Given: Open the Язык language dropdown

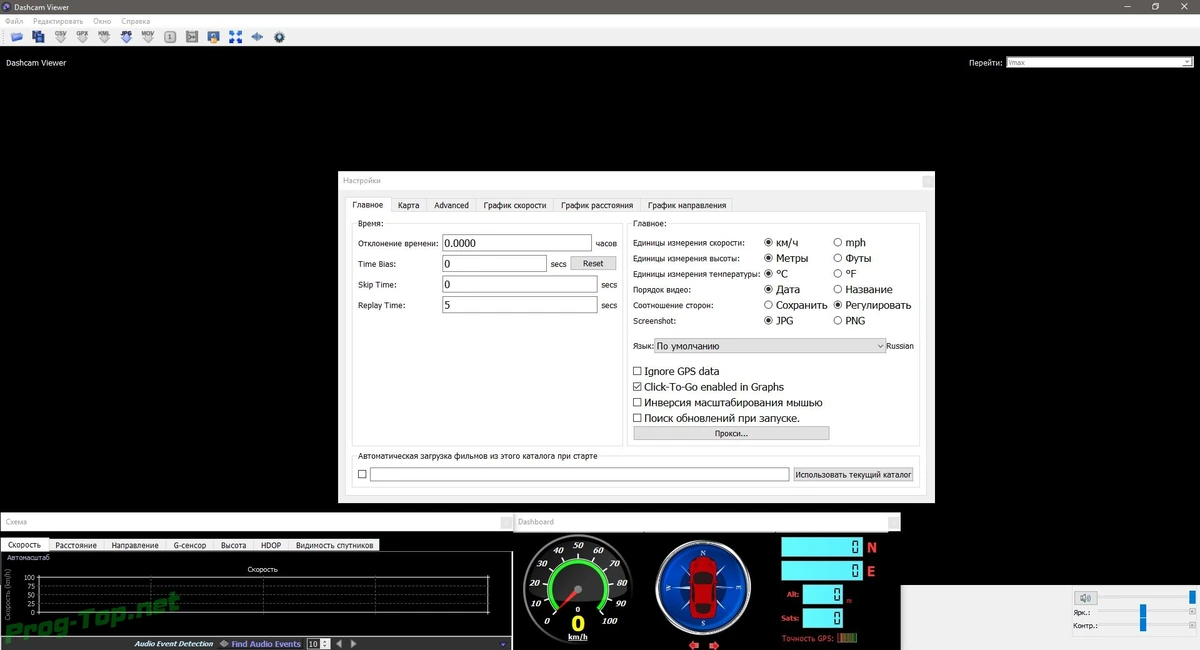Looking at the screenshot, I should (x=770, y=346).
